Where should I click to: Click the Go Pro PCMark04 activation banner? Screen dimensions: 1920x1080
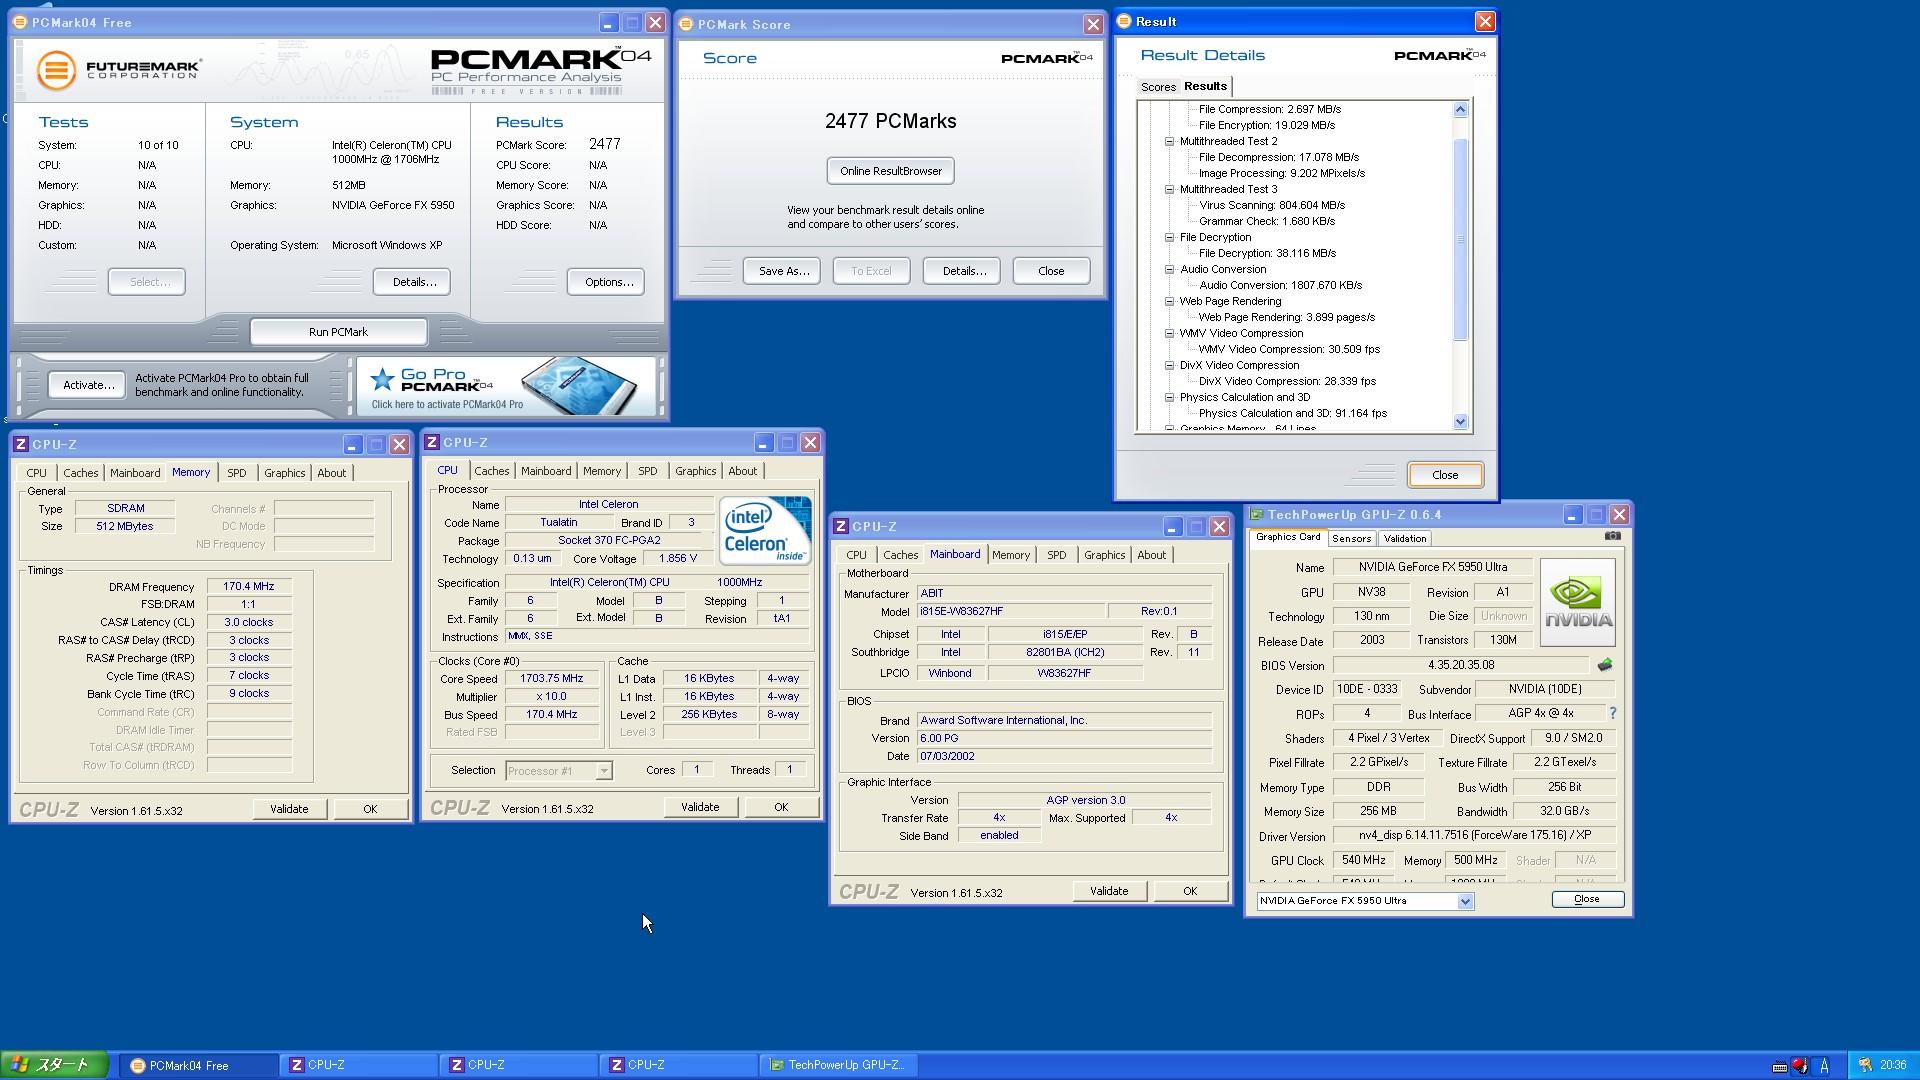point(506,386)
